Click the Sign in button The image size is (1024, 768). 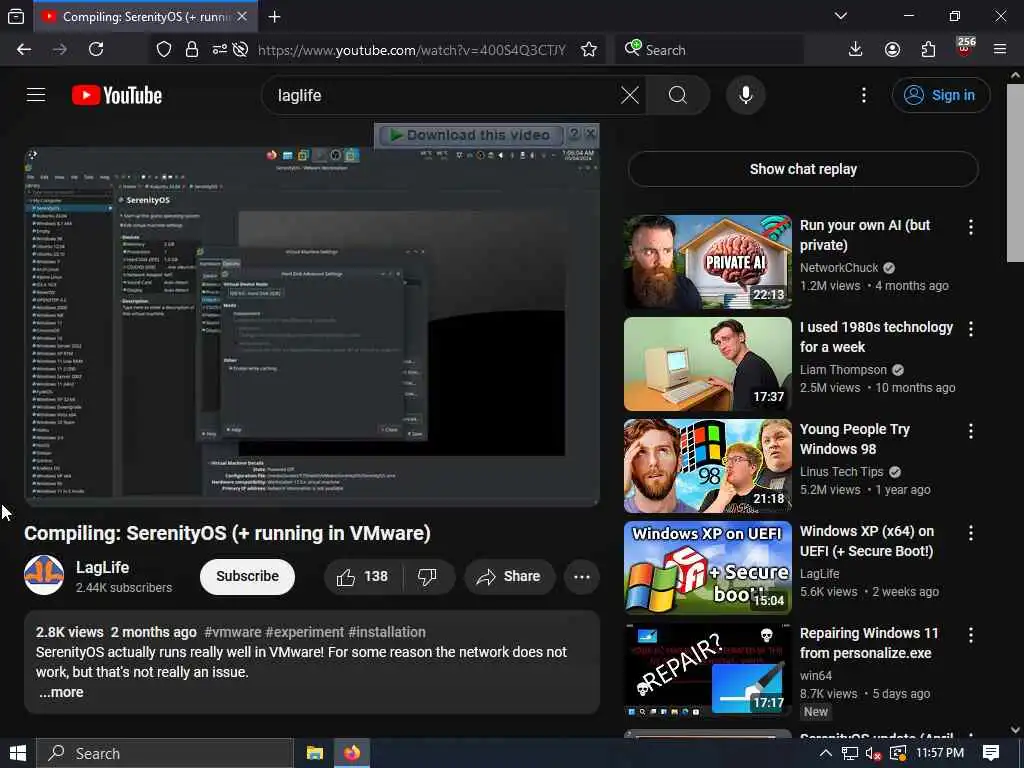940,95
